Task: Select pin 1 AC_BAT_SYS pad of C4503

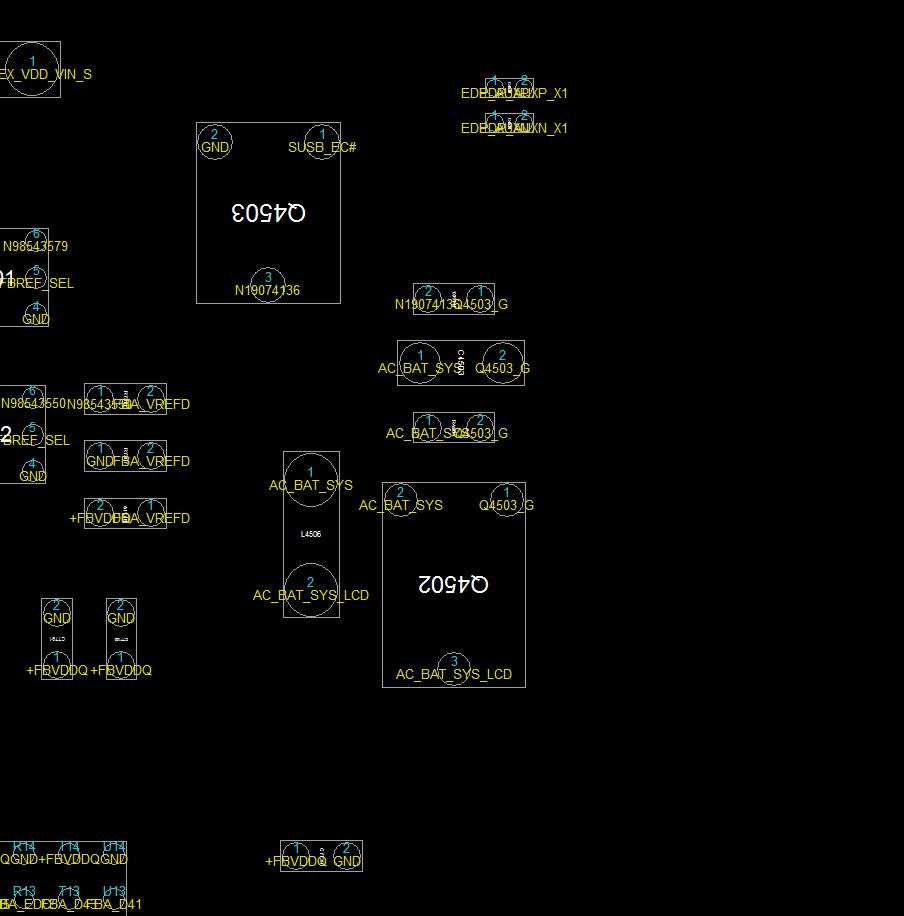Action: point(420,363)
